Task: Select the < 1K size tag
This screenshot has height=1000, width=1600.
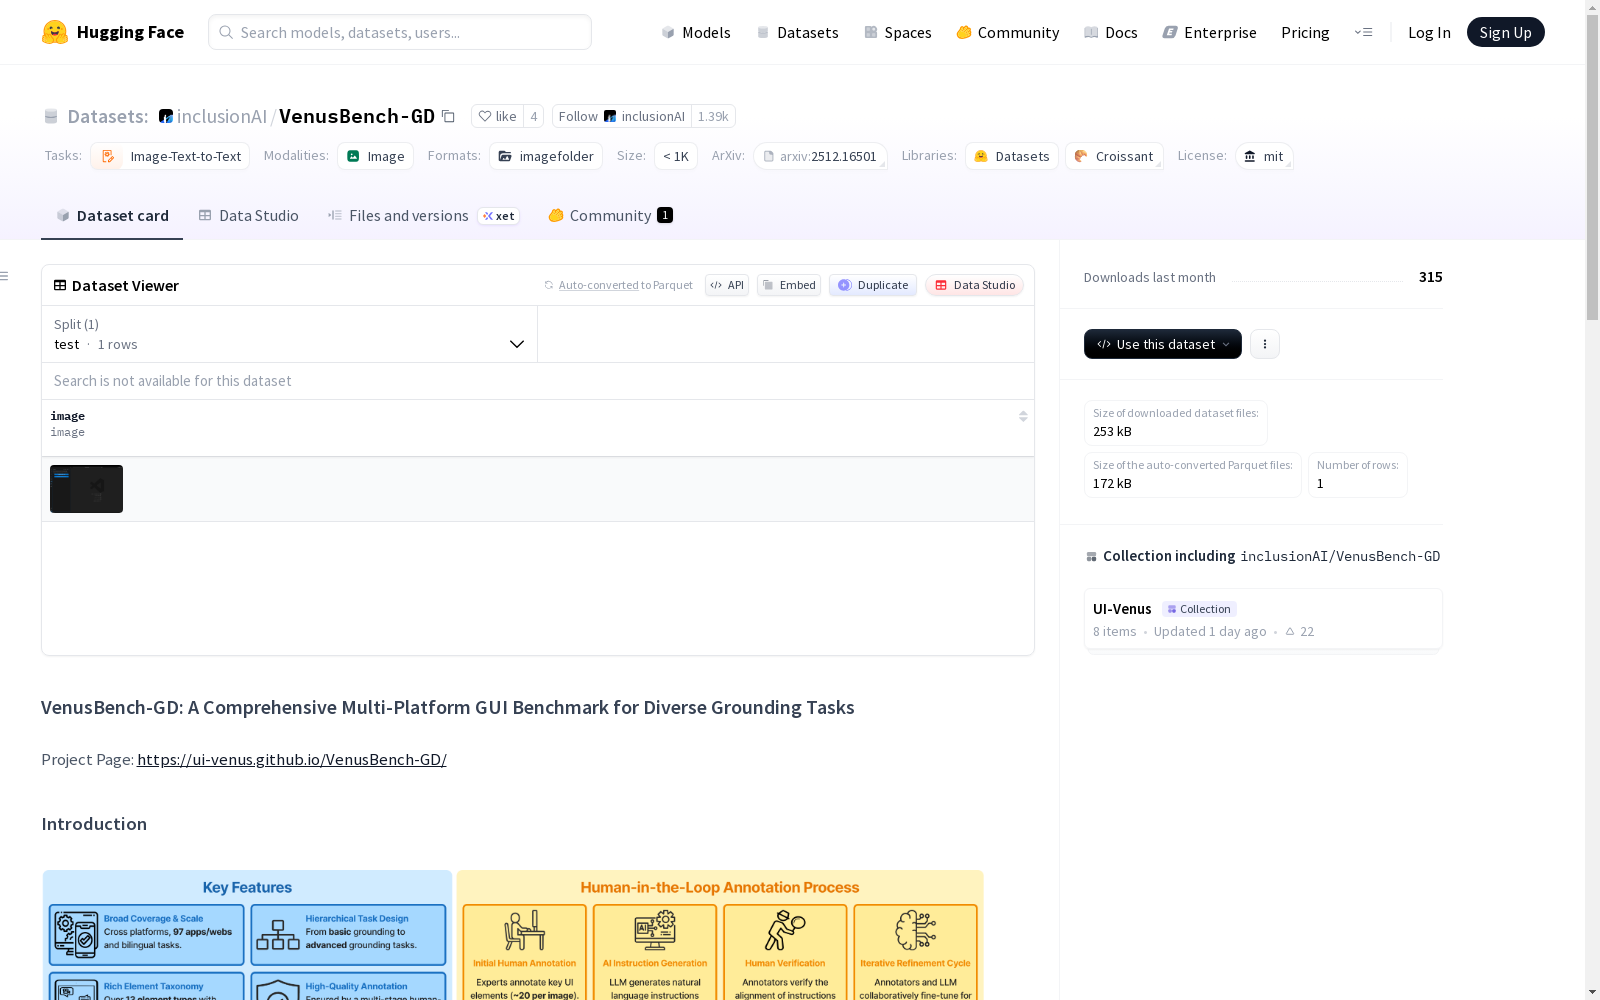Action: [x=676, y=156]
